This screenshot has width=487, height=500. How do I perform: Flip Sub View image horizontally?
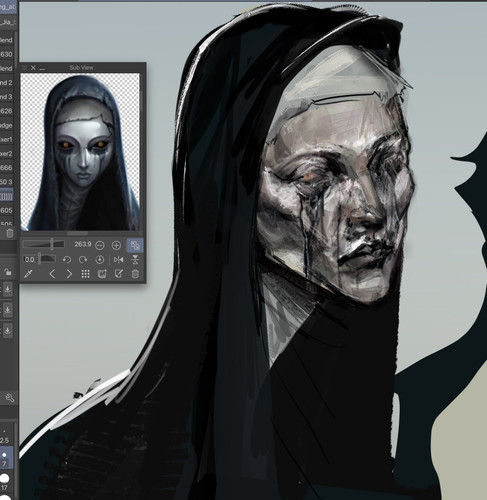[118, 260]
